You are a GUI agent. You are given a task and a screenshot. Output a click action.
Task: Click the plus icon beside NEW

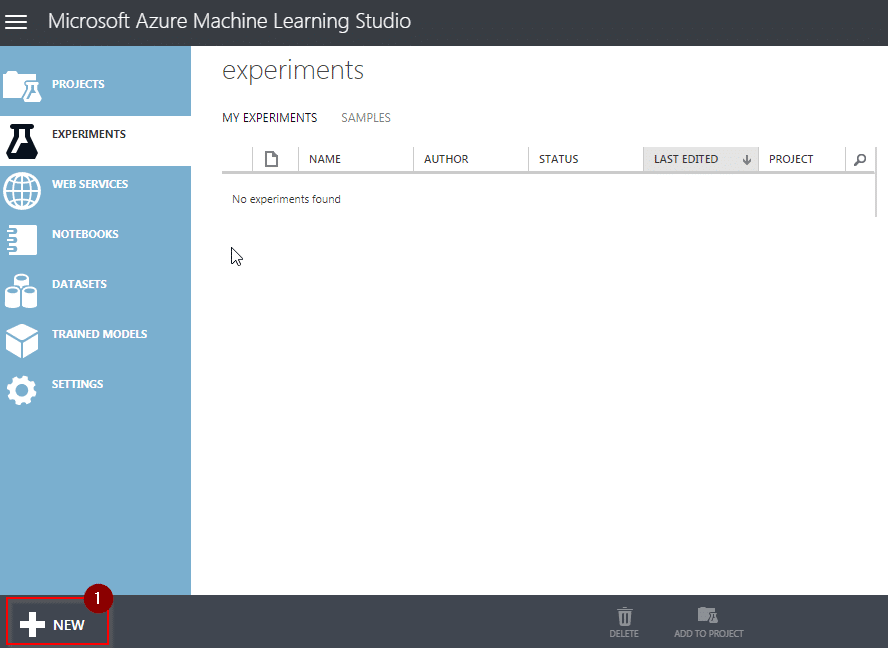point(32,625)
